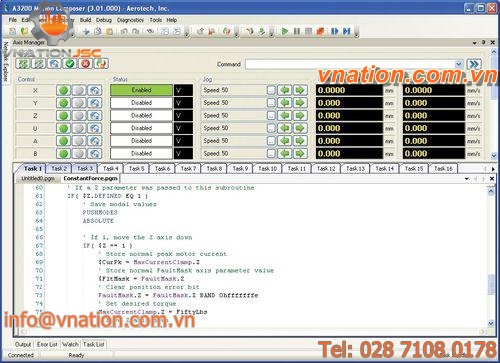Jog the A axis with the left arrow

click(x=285, y=141)
